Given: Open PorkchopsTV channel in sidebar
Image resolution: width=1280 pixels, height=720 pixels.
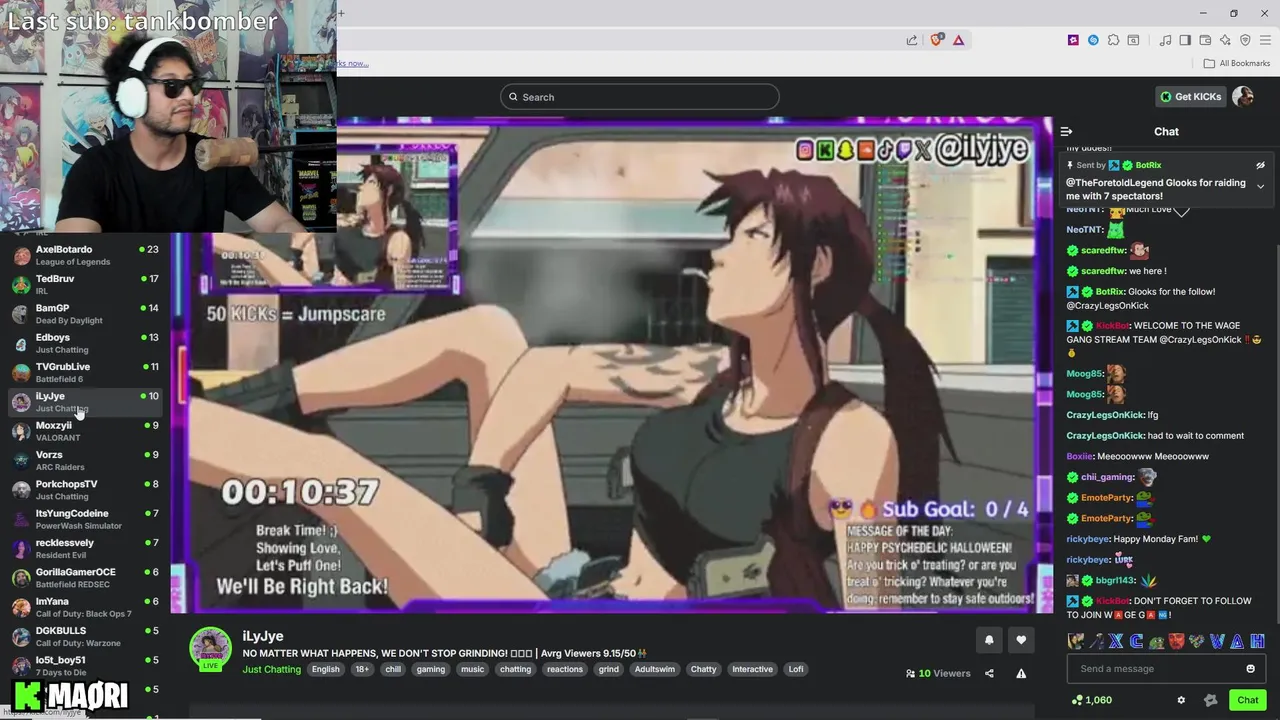Looking at the screenshot, I should 85,489.
